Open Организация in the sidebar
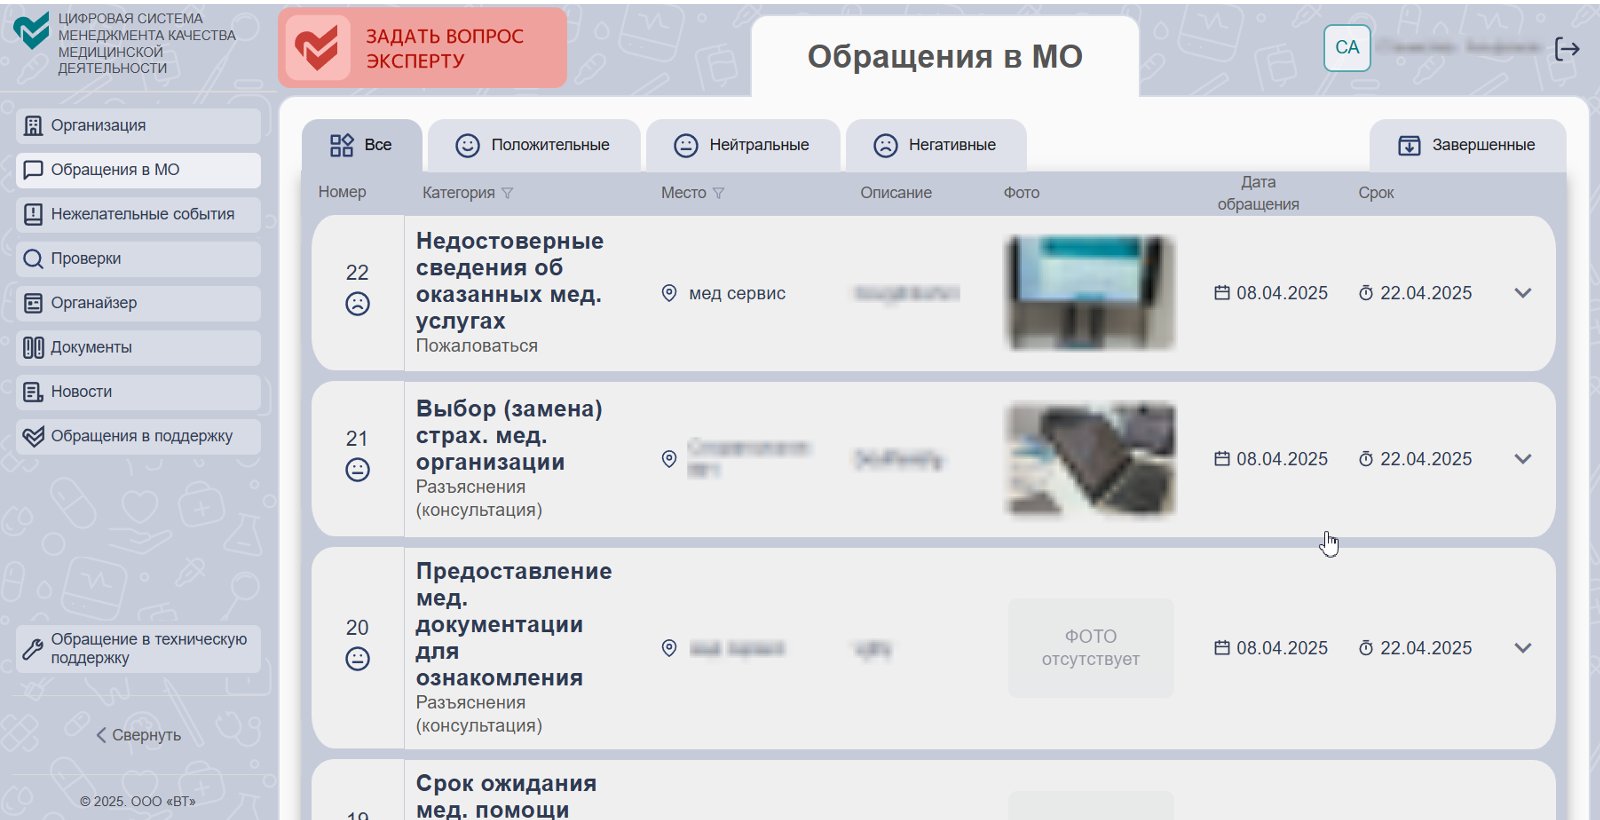Image resolution: width=1600 pixels, height=820 pixels. [x=138, y=126]
